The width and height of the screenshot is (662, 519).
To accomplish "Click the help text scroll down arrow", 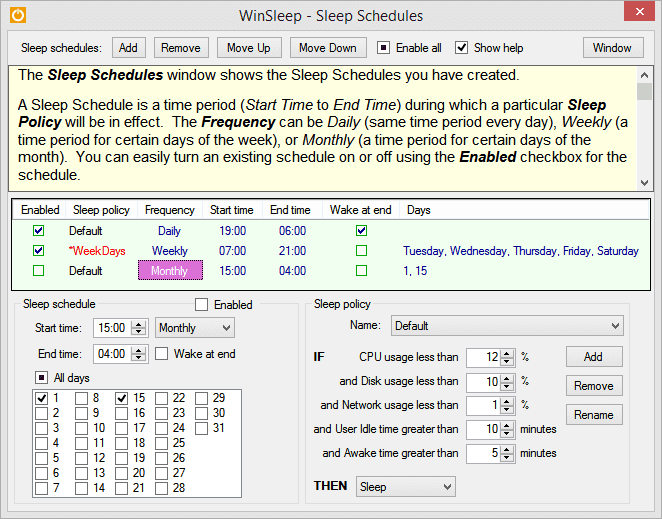I will [644, 182].
